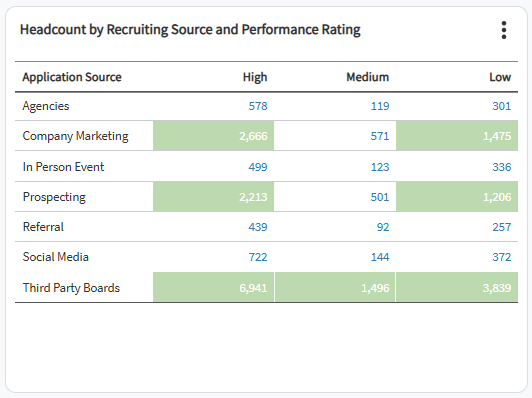Screen dimensions: 532x398
Task: Select In Person Event Low 336
Action: [x=501, y=167]
